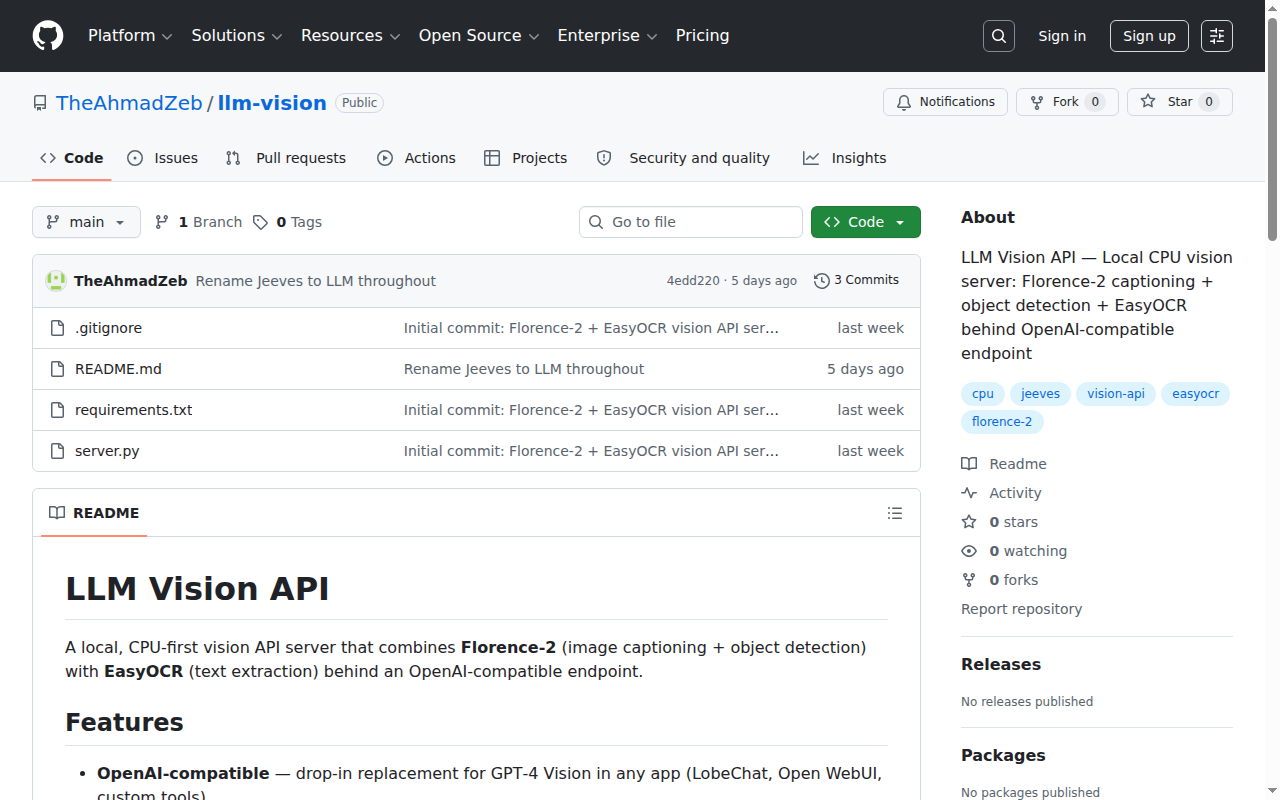The width and height of the screenshot is (1280, 800).
Task: Click the florence-2 topic tag
Action: coord(1002,422)
